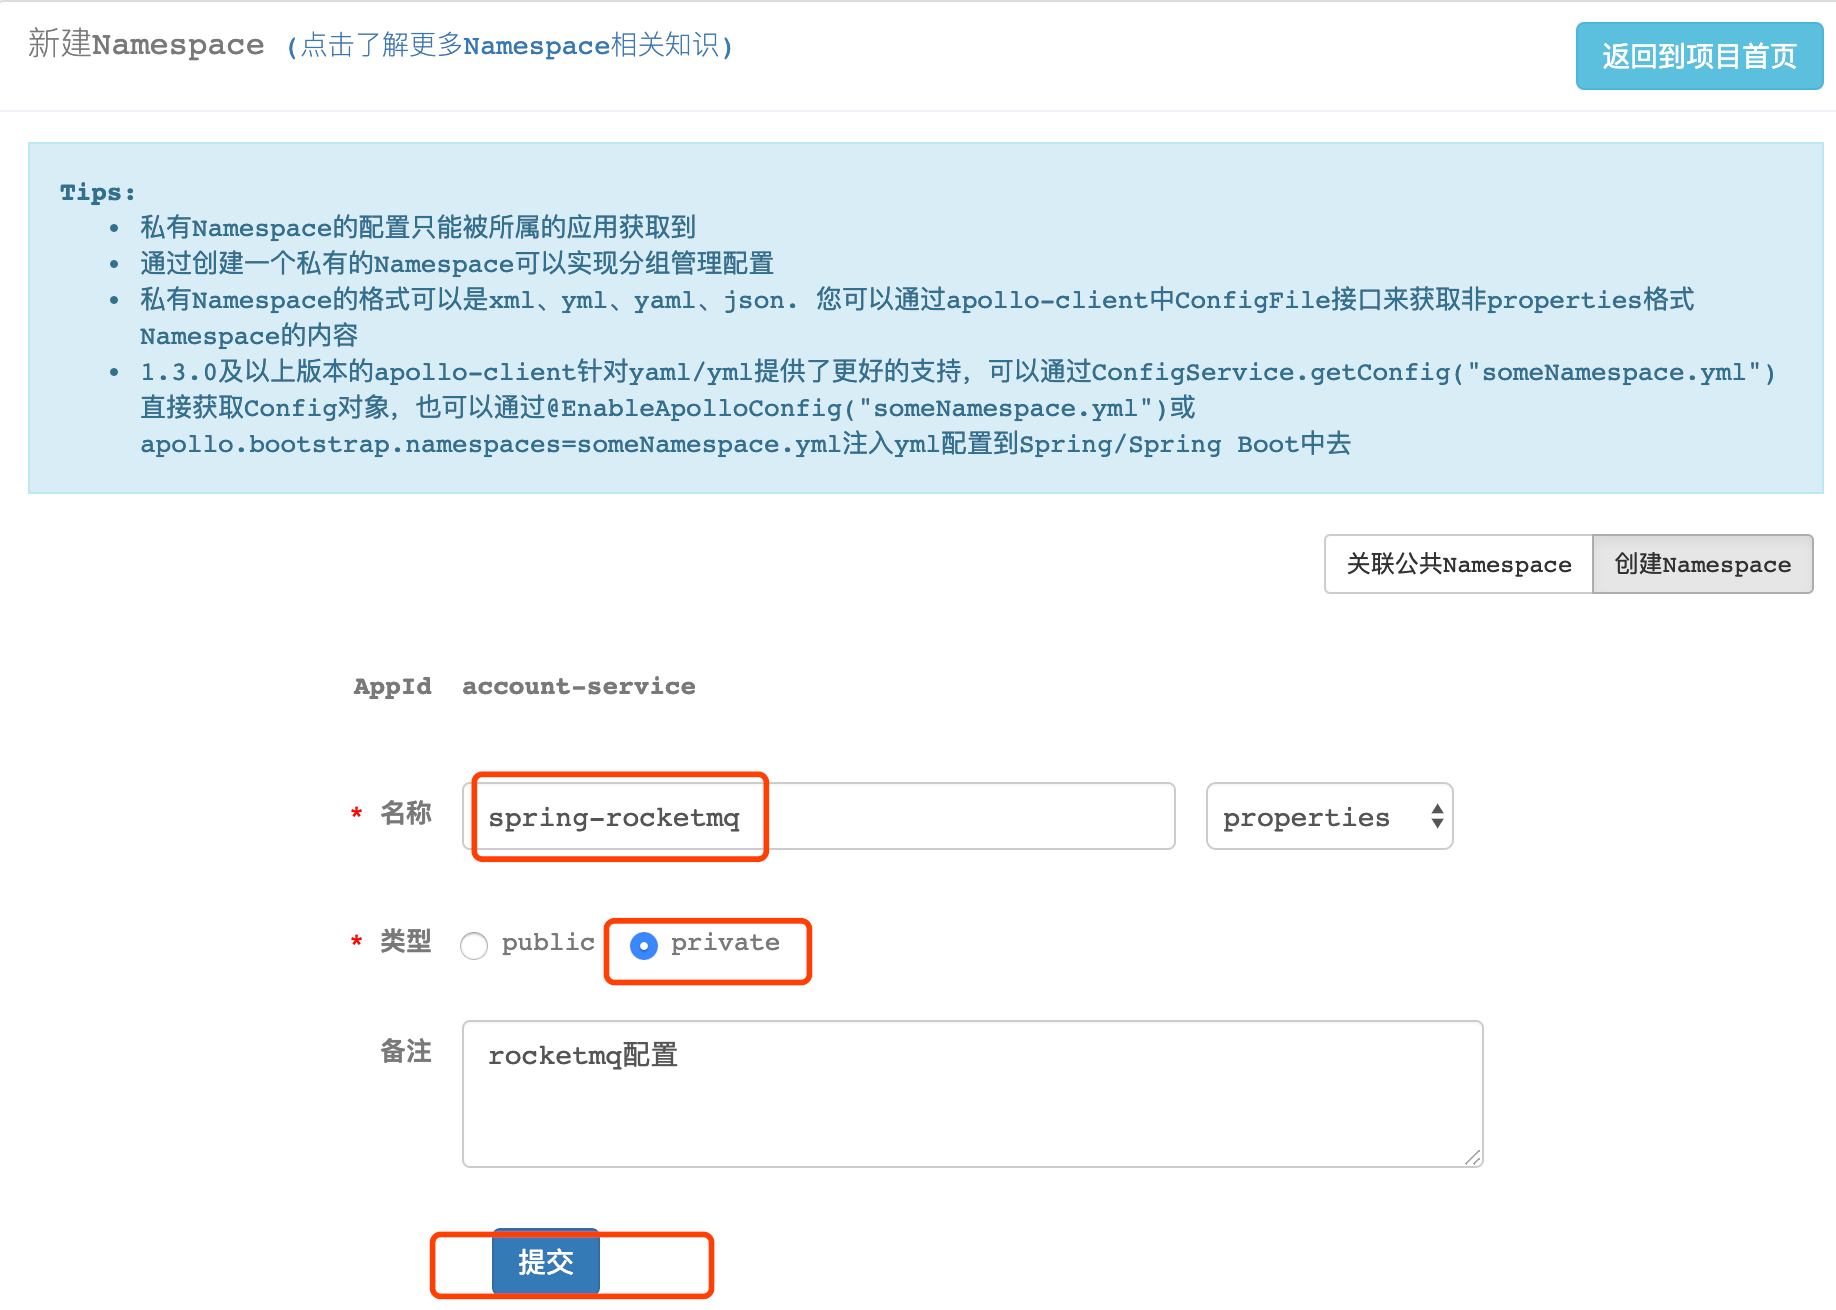Click the private radio label text

click(x=725, y=942)
